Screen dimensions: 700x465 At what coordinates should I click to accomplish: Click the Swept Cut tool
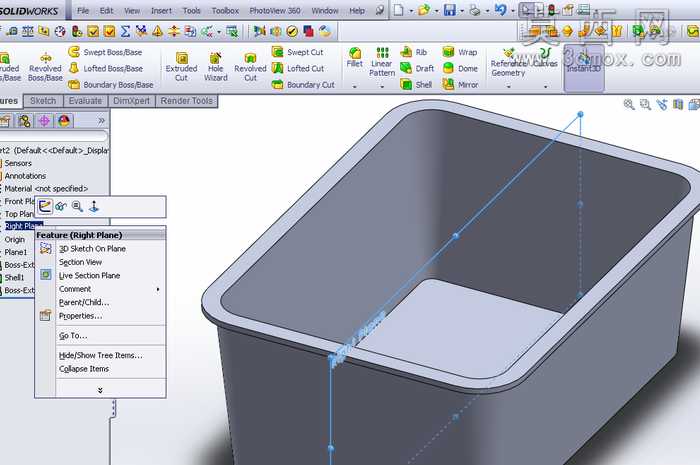pos(297,52)
